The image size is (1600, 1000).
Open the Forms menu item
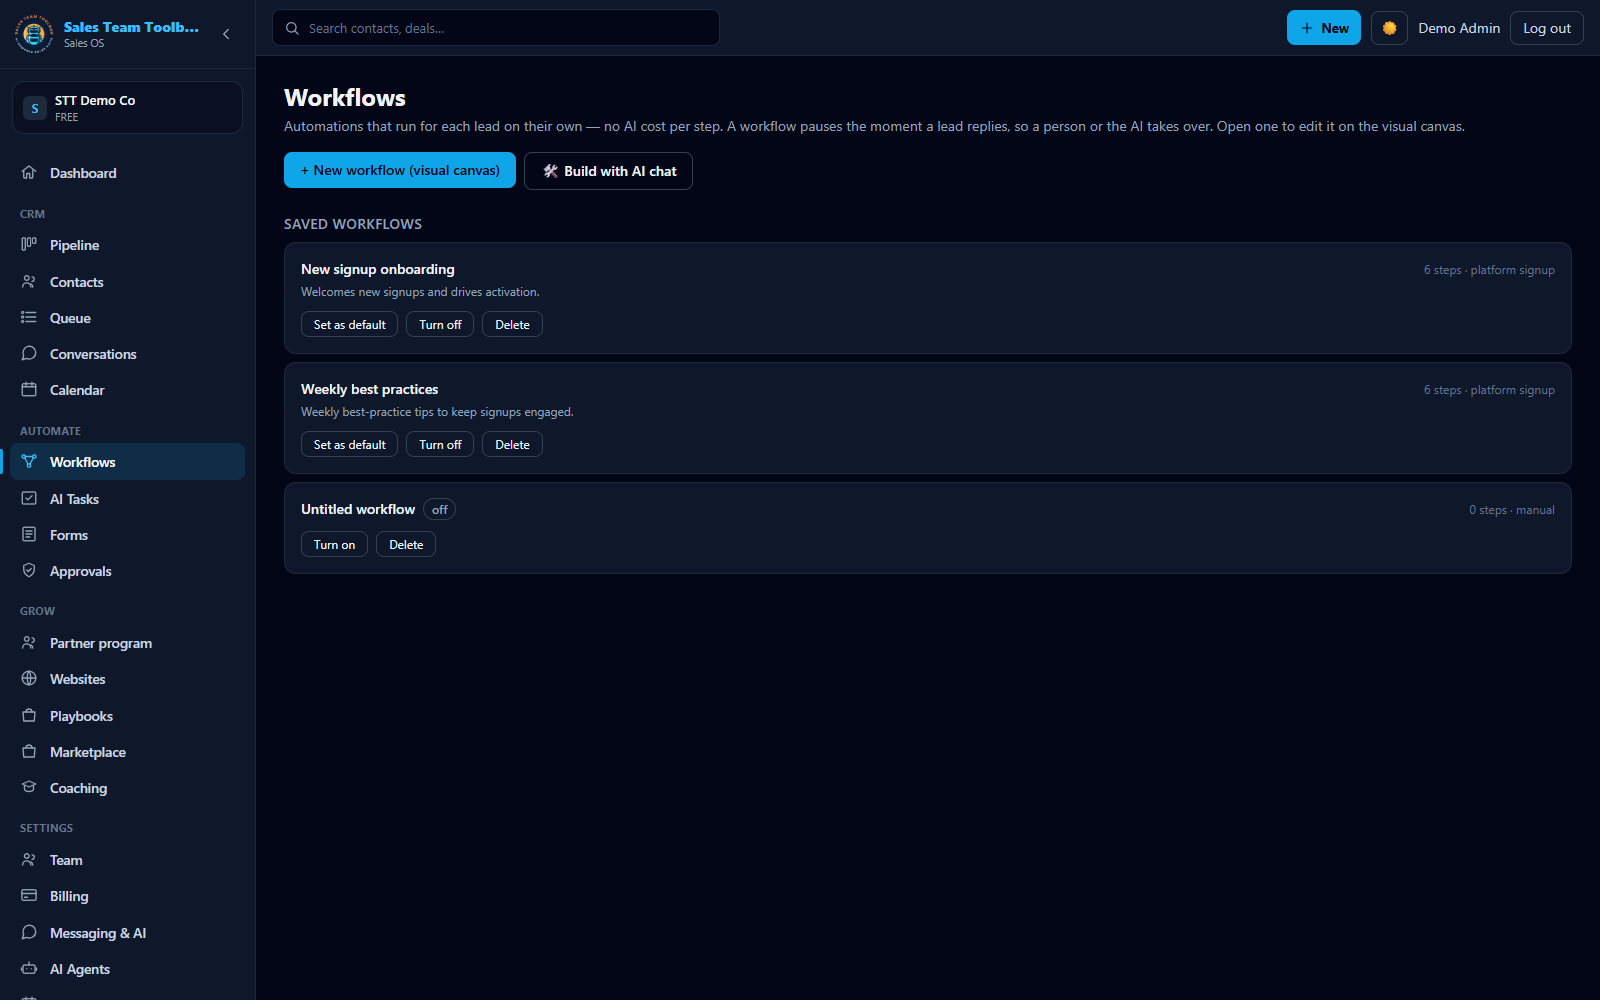127,535
